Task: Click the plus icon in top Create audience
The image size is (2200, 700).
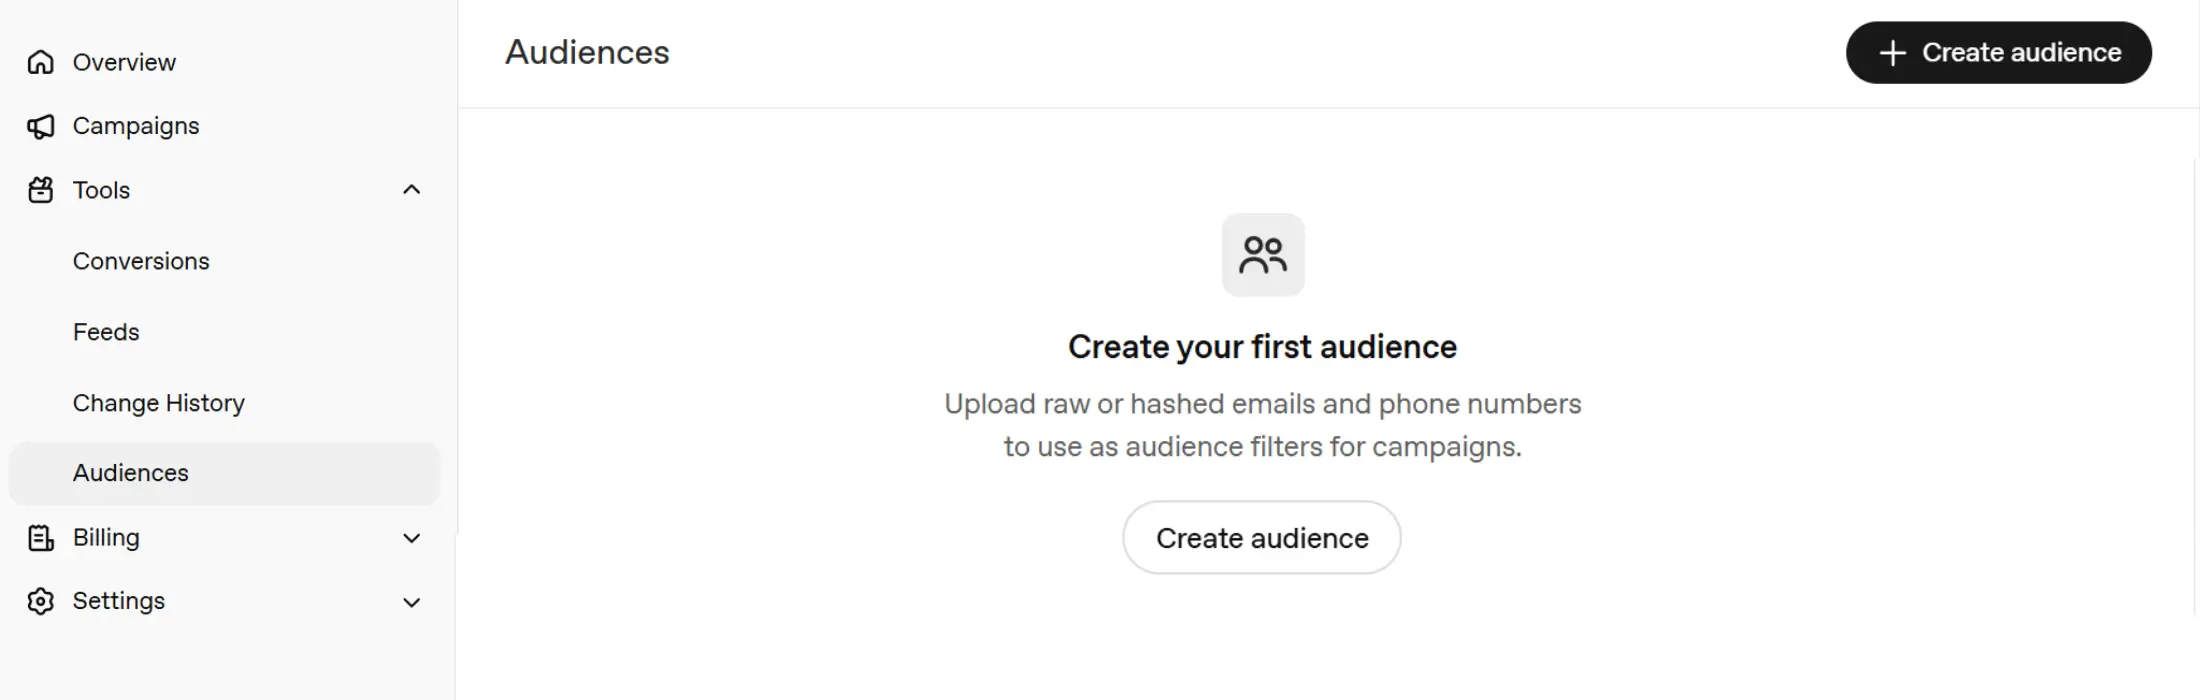Action: (1892, 53)
